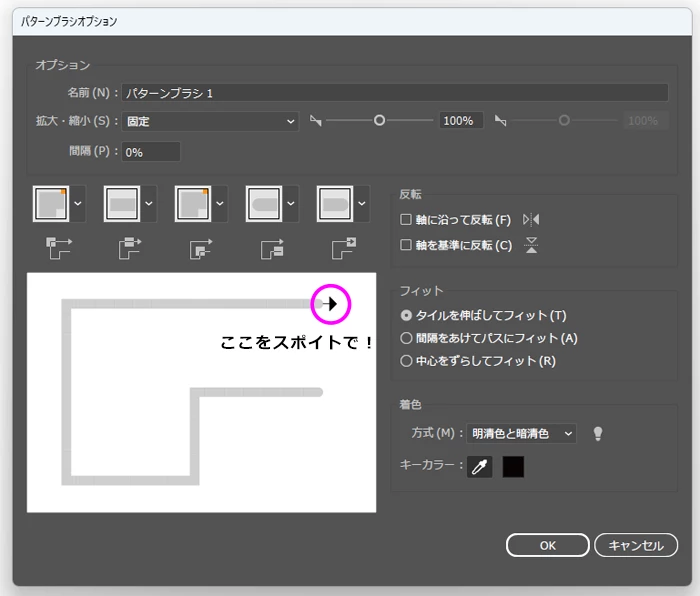Click the outer corner tile thumbnail
The width and height of the screenshot is (700, 596).
[x=51, y=204]
